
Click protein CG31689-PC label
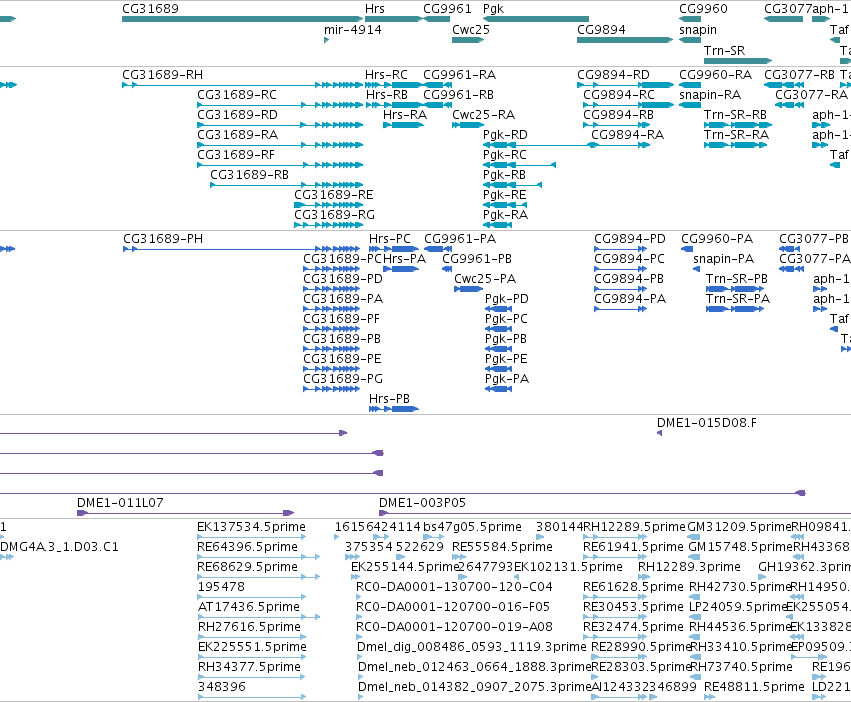tap(343, 258)
